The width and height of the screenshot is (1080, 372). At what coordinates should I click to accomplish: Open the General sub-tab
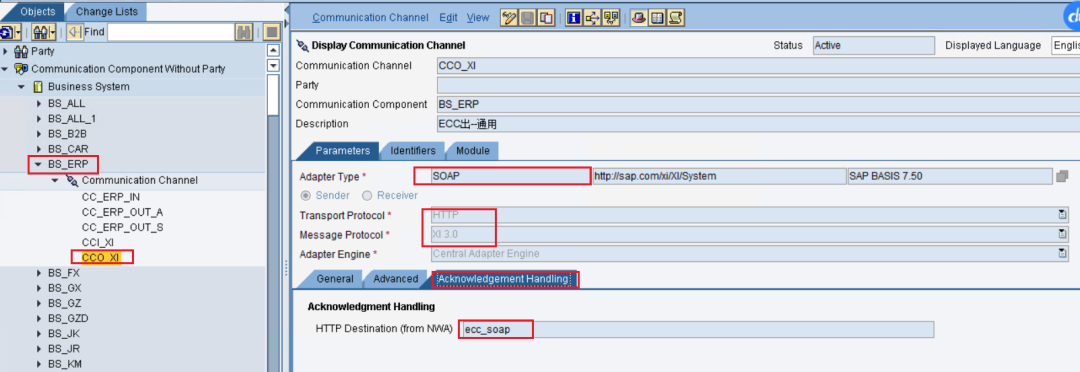(334, 278)
